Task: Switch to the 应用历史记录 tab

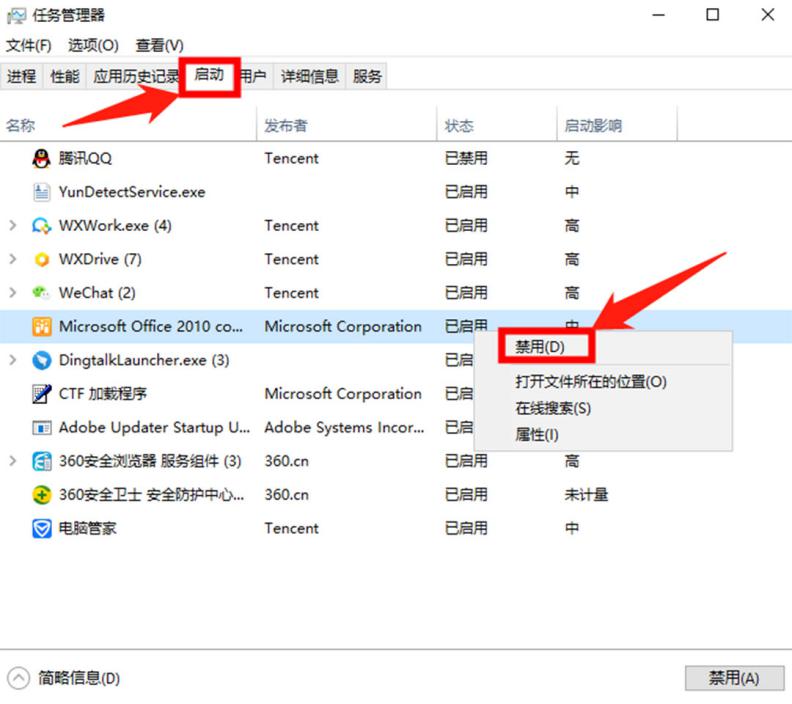Action: (135, 76)
